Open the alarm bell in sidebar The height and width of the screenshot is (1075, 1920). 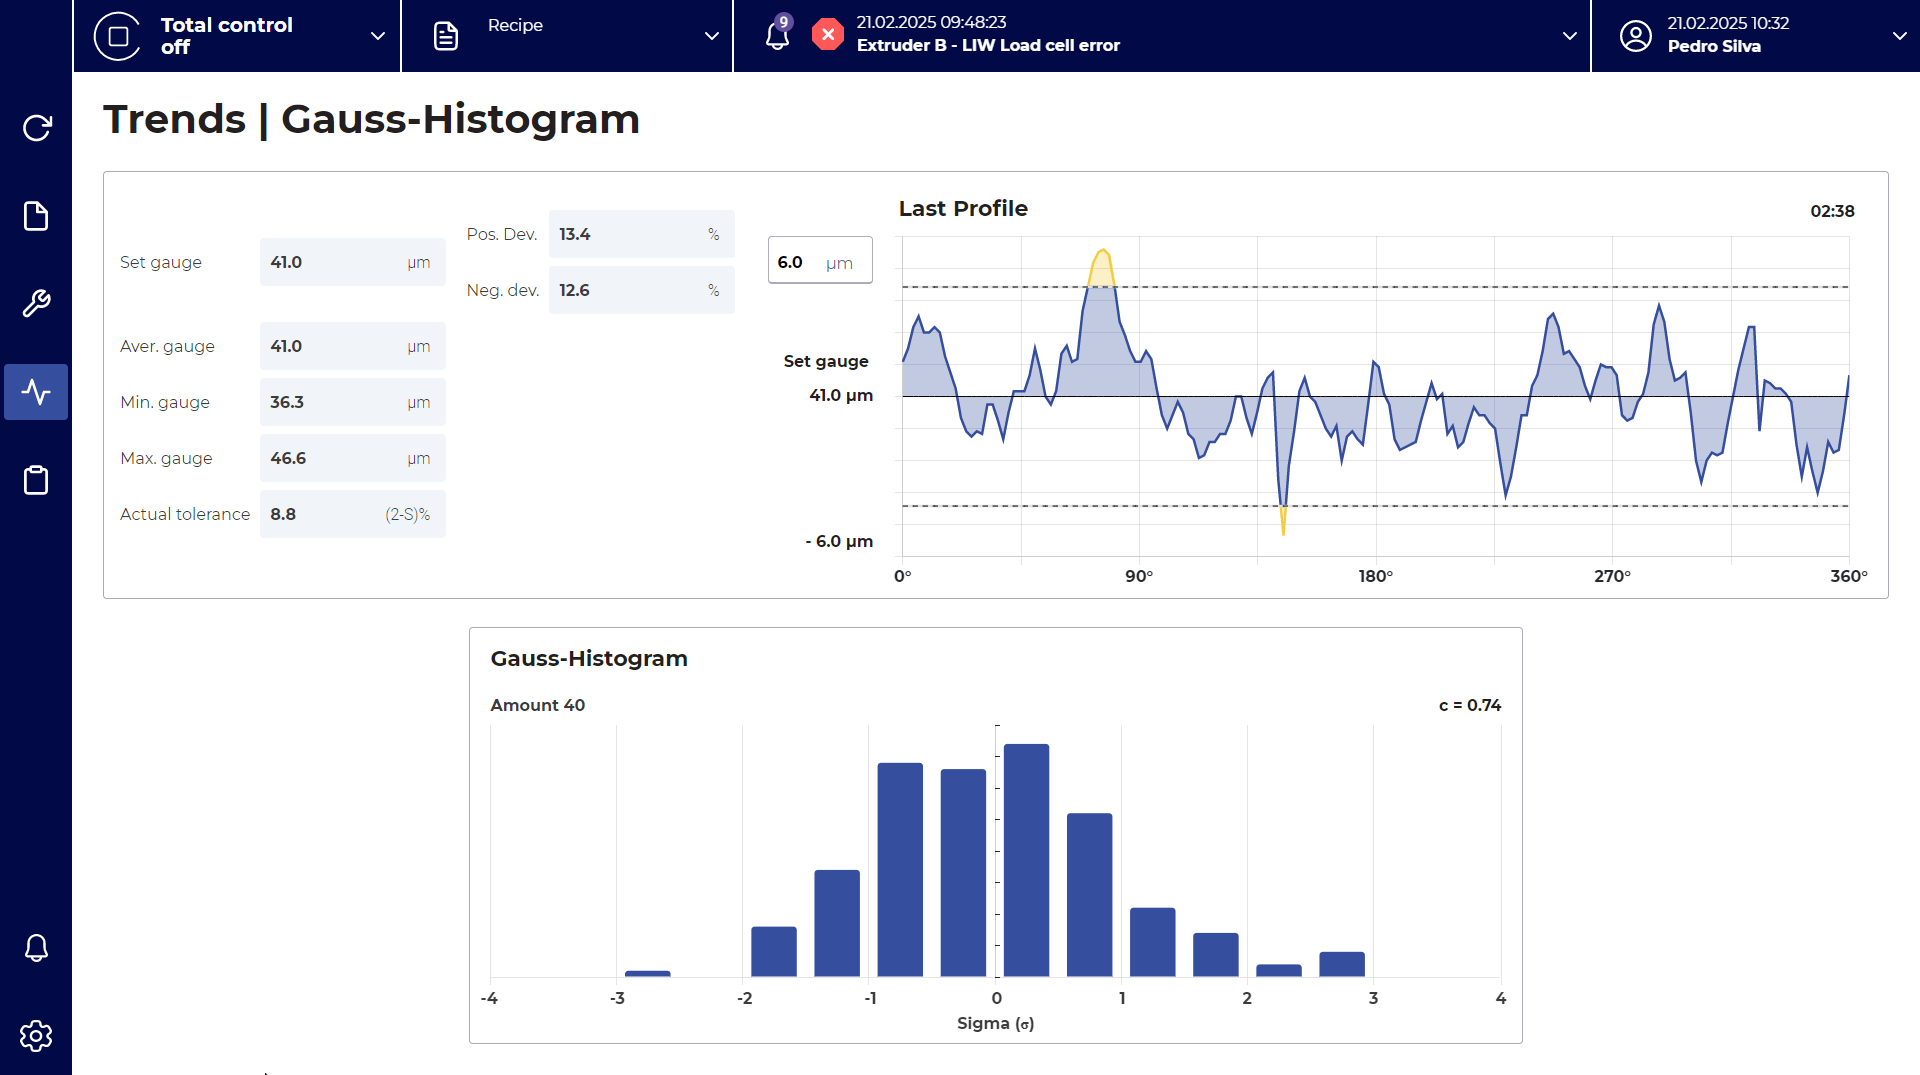click(36, 947)
